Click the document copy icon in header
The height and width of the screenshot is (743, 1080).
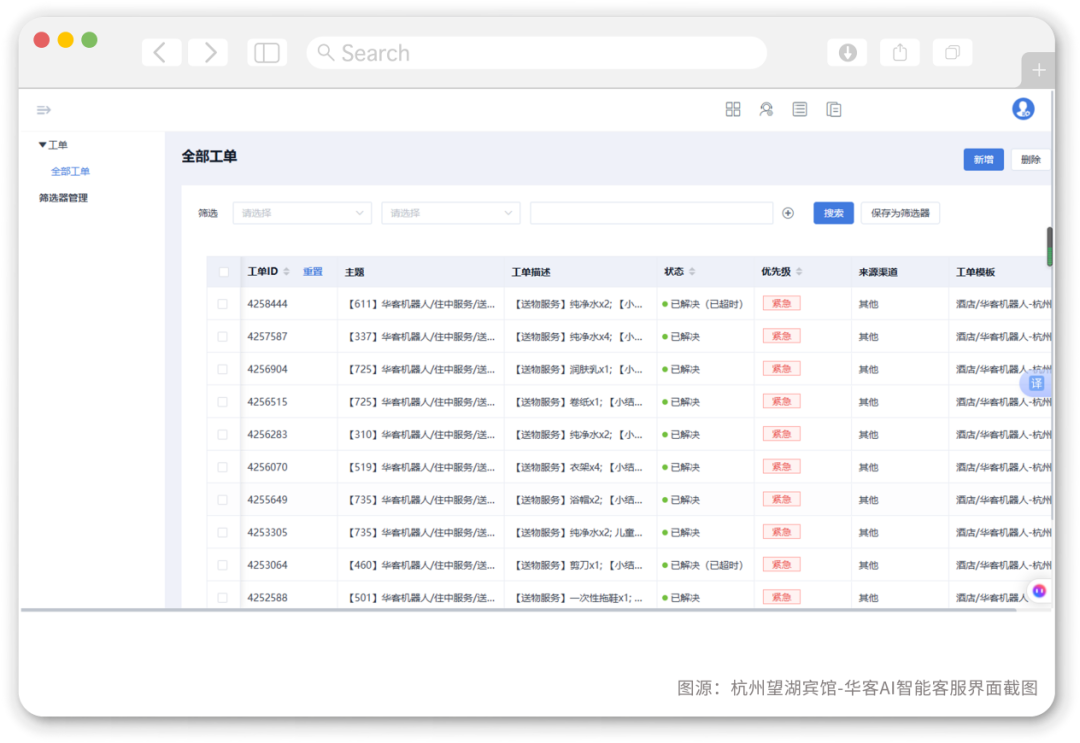[833, 109]
